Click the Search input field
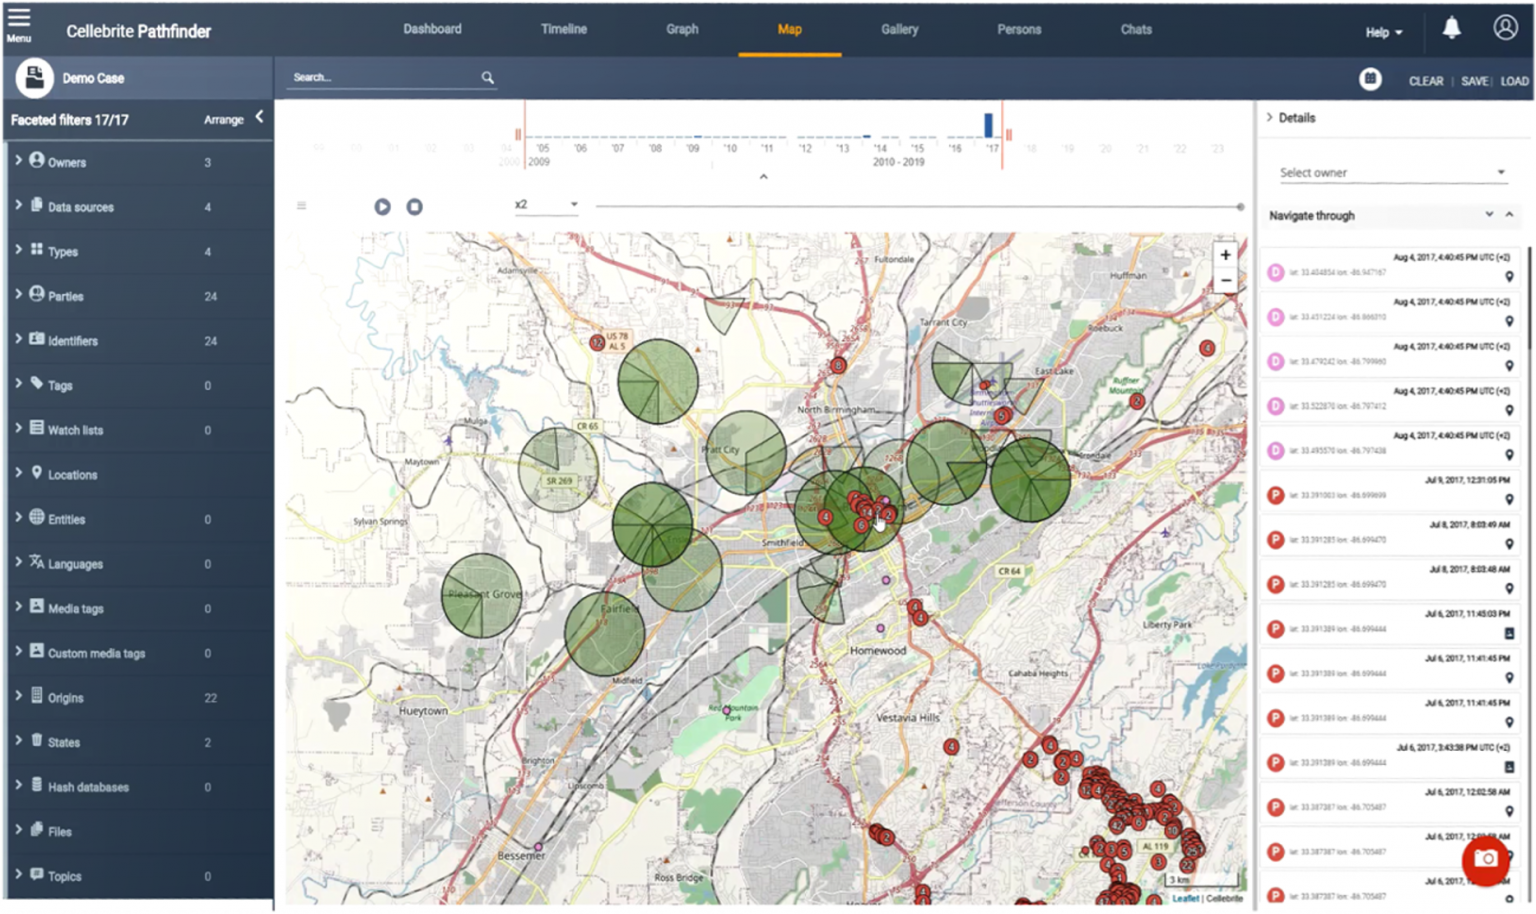This screenshot has height=914, width=1536. point(380,77)
